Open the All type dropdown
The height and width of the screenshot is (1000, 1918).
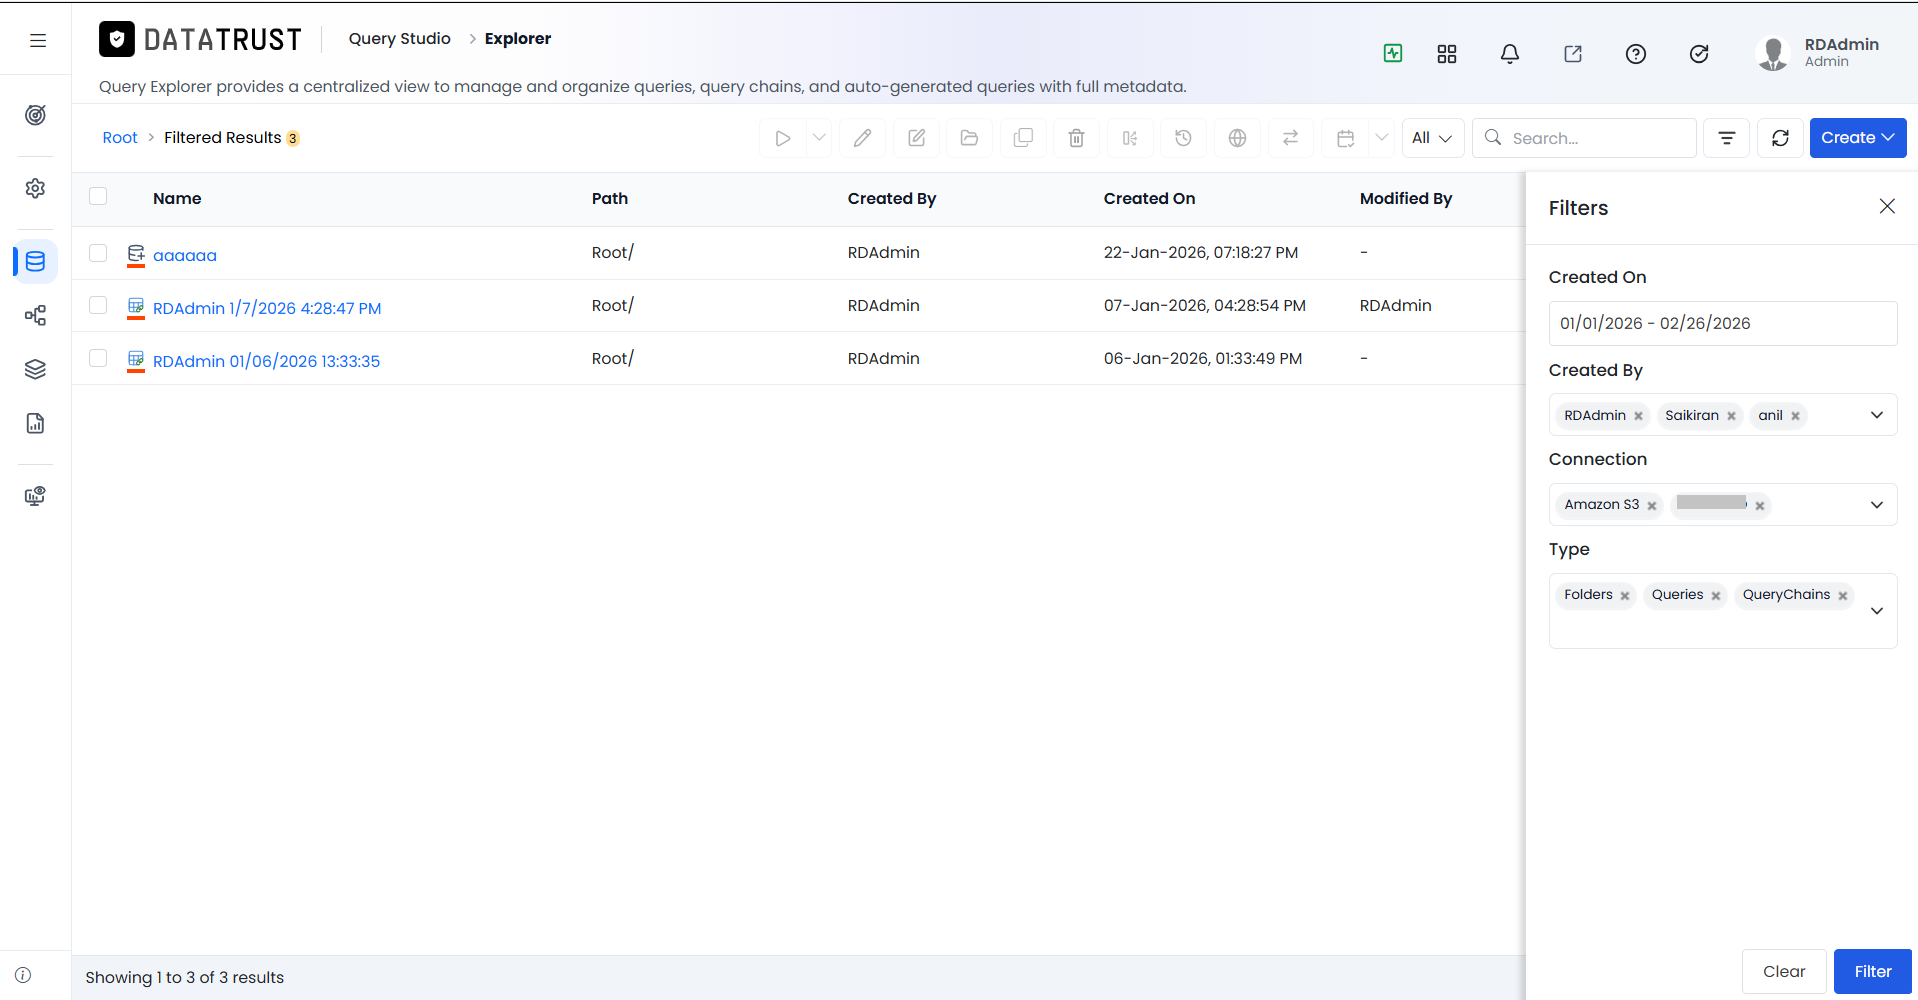(1432, 138)
